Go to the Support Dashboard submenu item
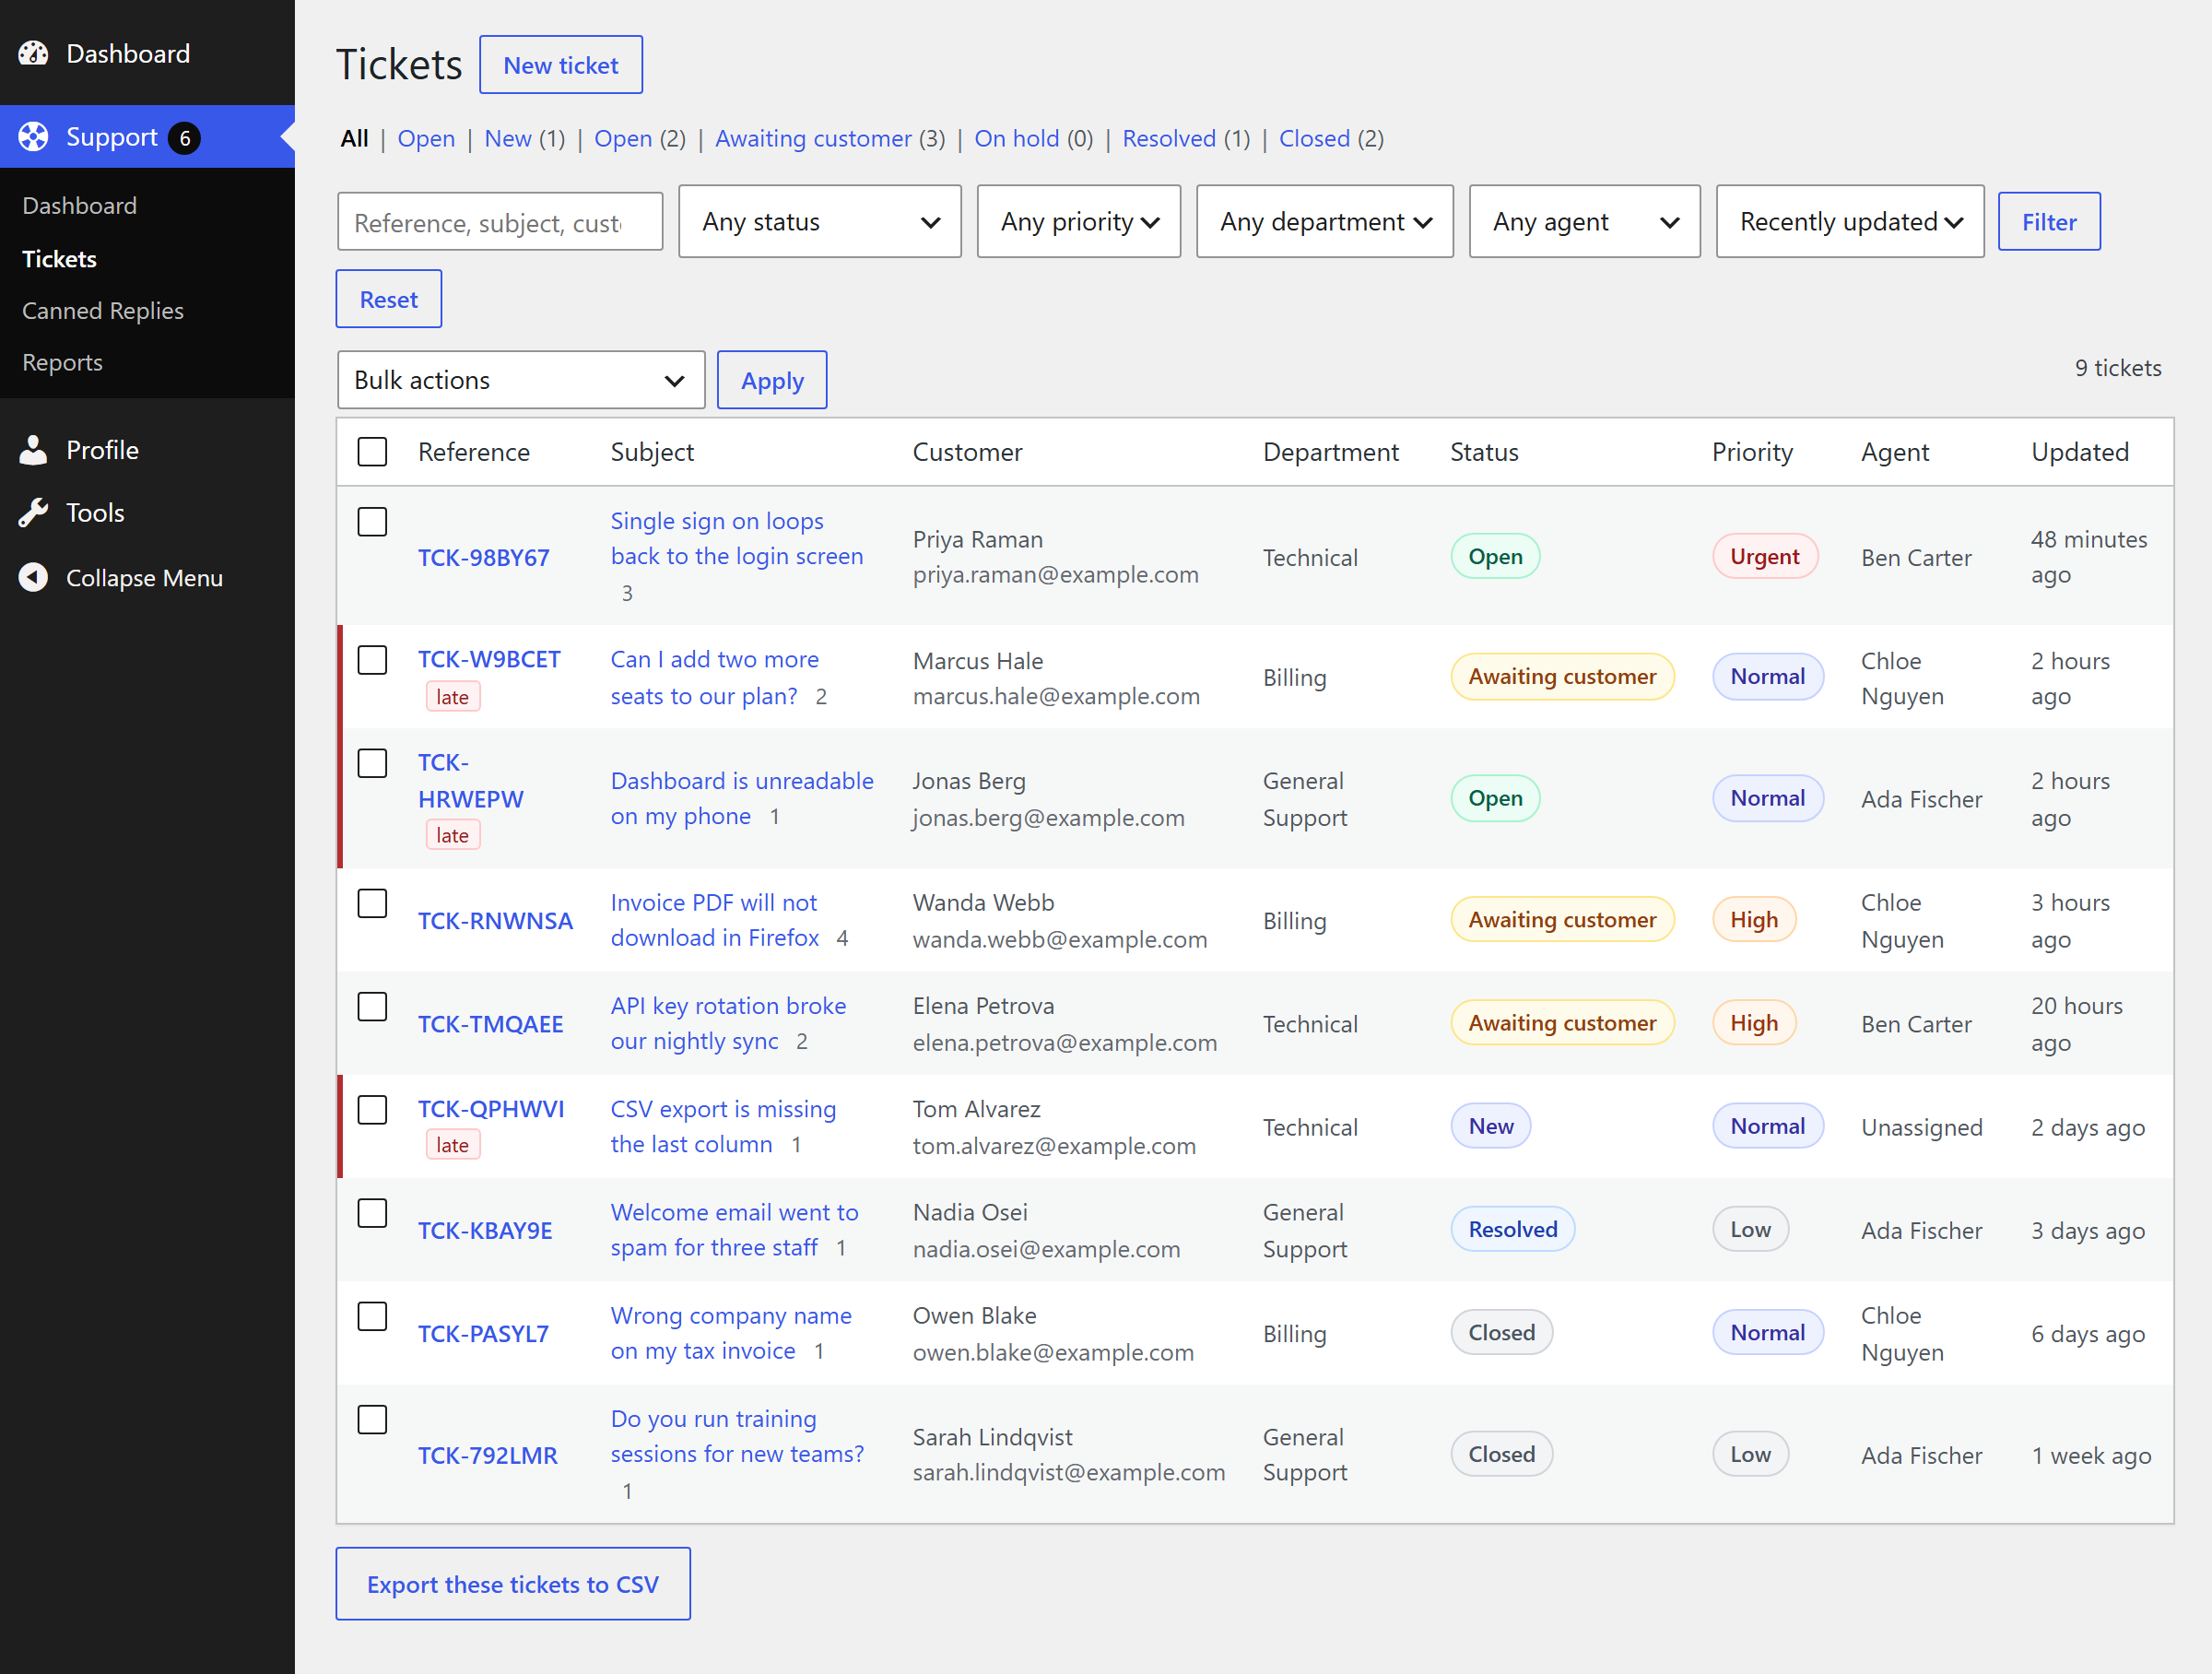The image size is (2212, 1674). [79, 206]
